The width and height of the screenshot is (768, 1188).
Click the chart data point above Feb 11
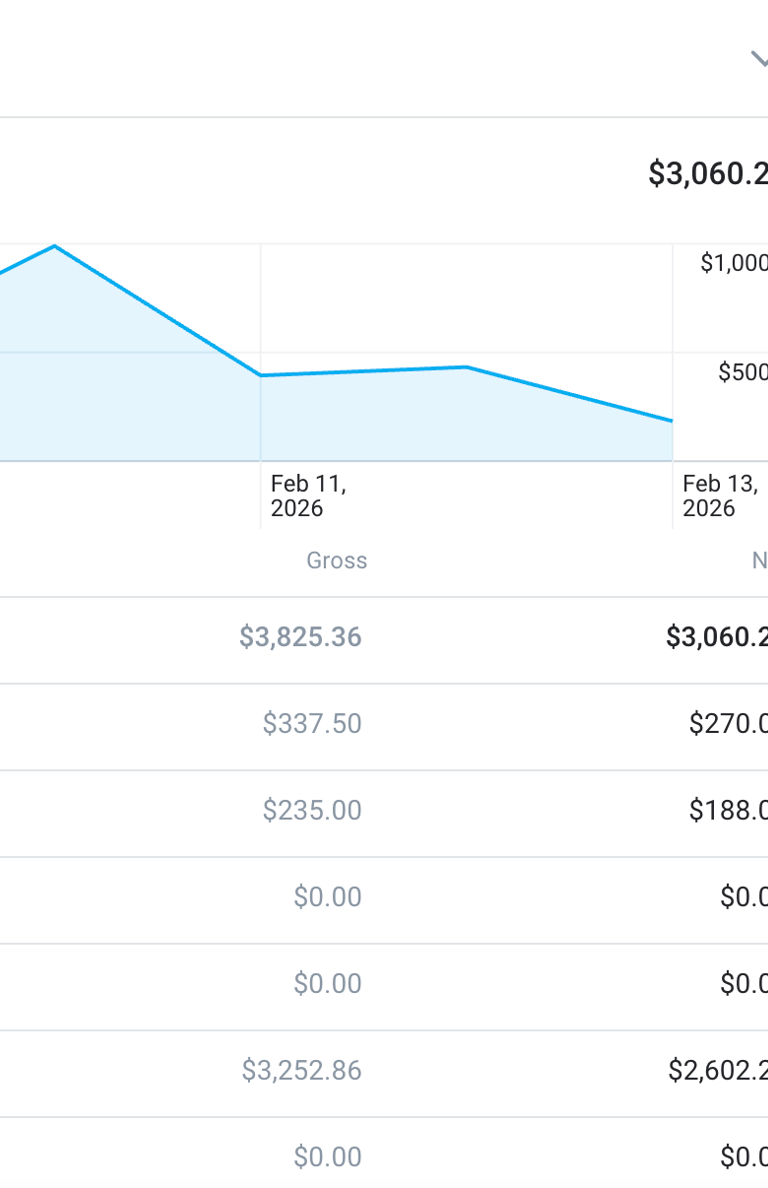pos(261,375)
